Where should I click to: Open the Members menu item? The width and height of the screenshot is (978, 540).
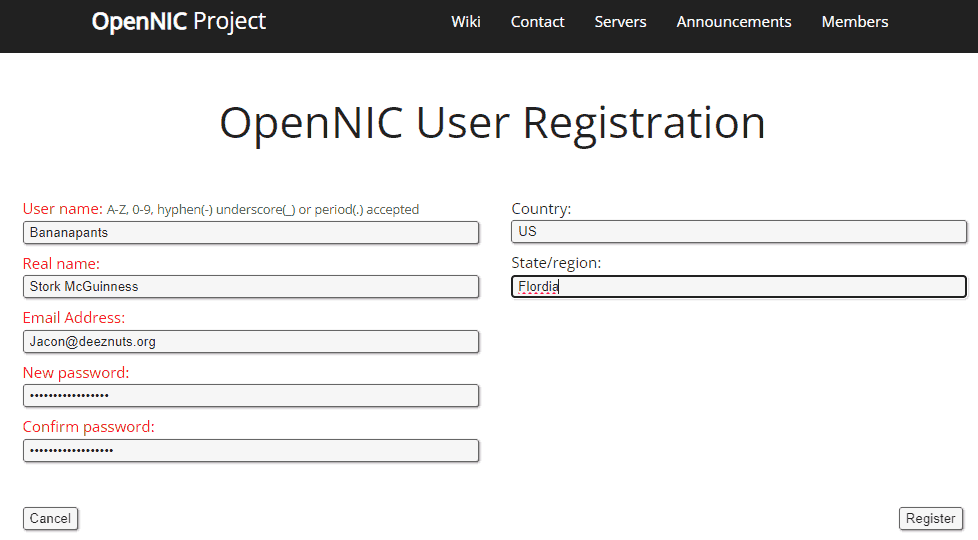(855, 22)
